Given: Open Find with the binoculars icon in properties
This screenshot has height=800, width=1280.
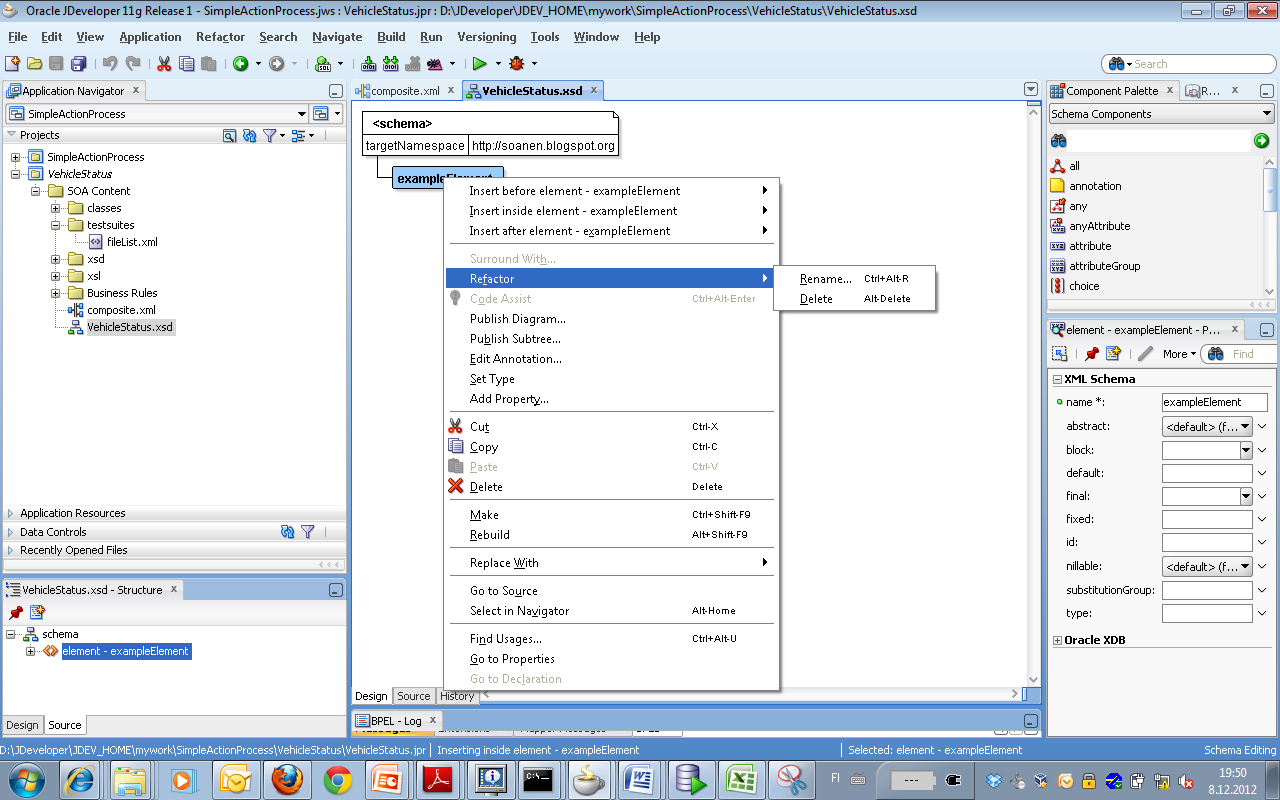Looking at the screenshot, I should click(x=1216, y=353).
